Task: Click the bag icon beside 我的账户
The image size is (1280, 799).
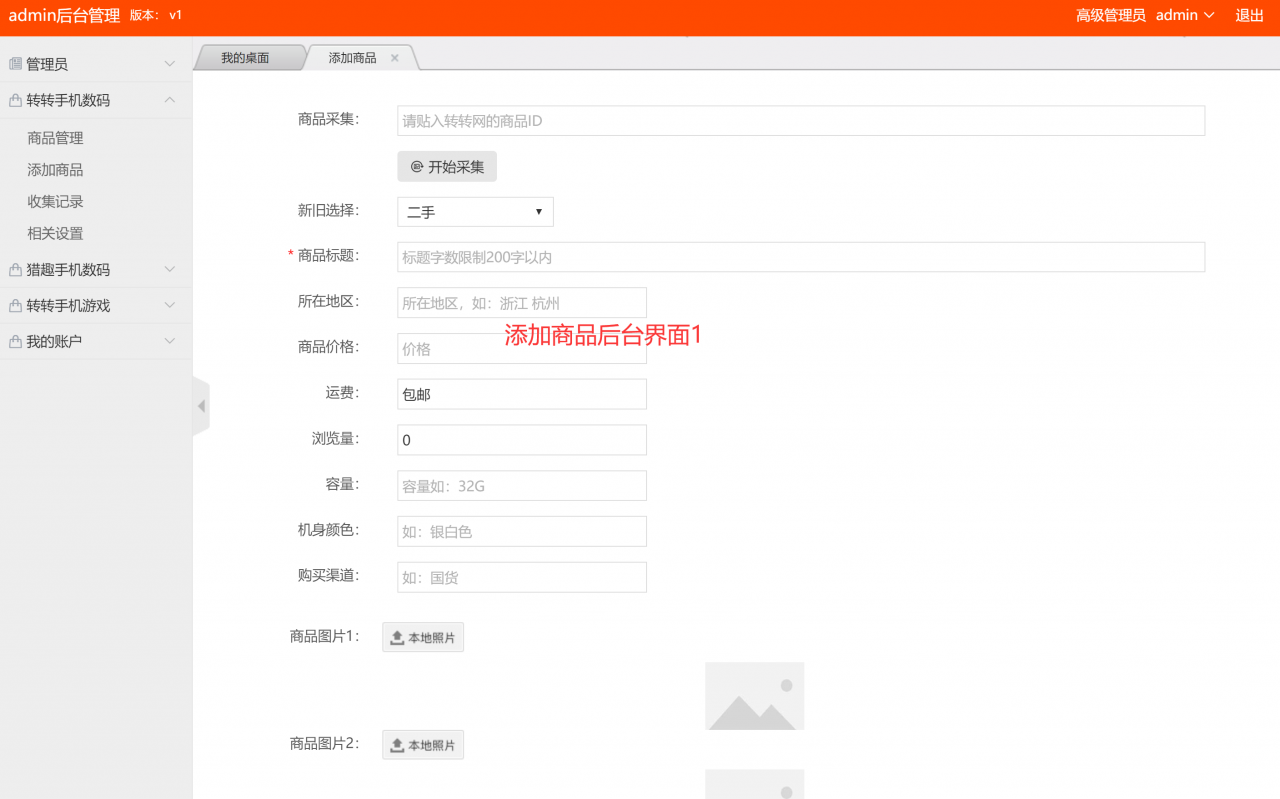Action: click(x=15, y=342)
